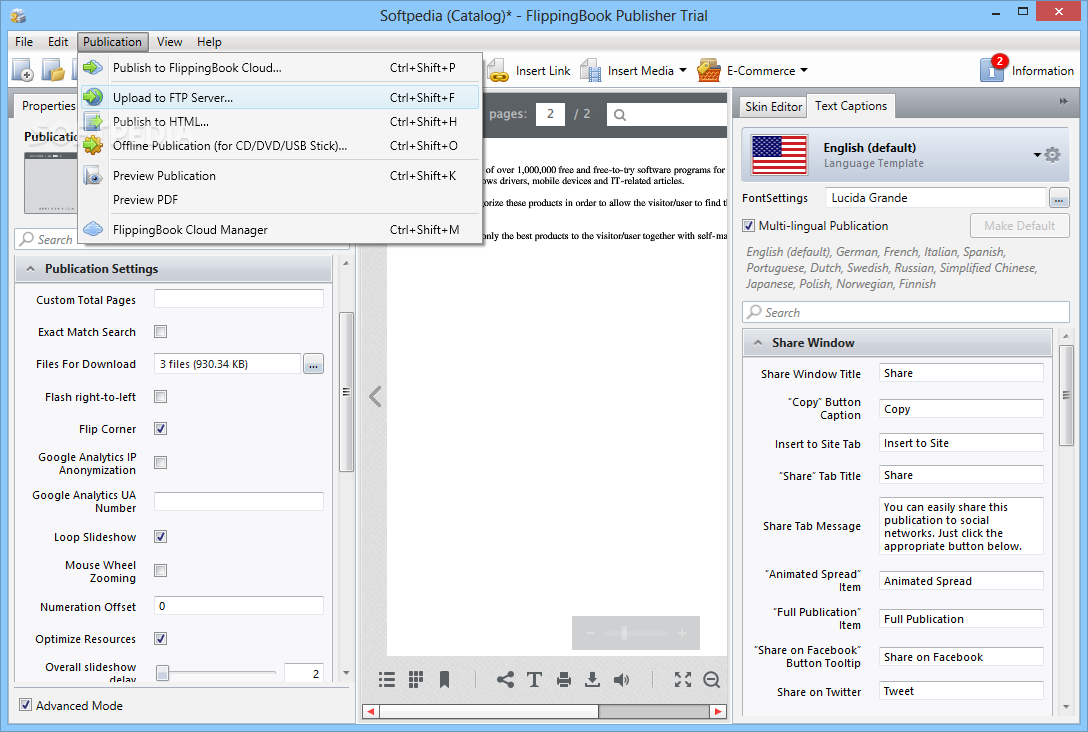Viewport: 1088px width, 732px height.
Task: Click the open project folder toolbar icon
Action: pyautogui.click(x=53, y=70)
